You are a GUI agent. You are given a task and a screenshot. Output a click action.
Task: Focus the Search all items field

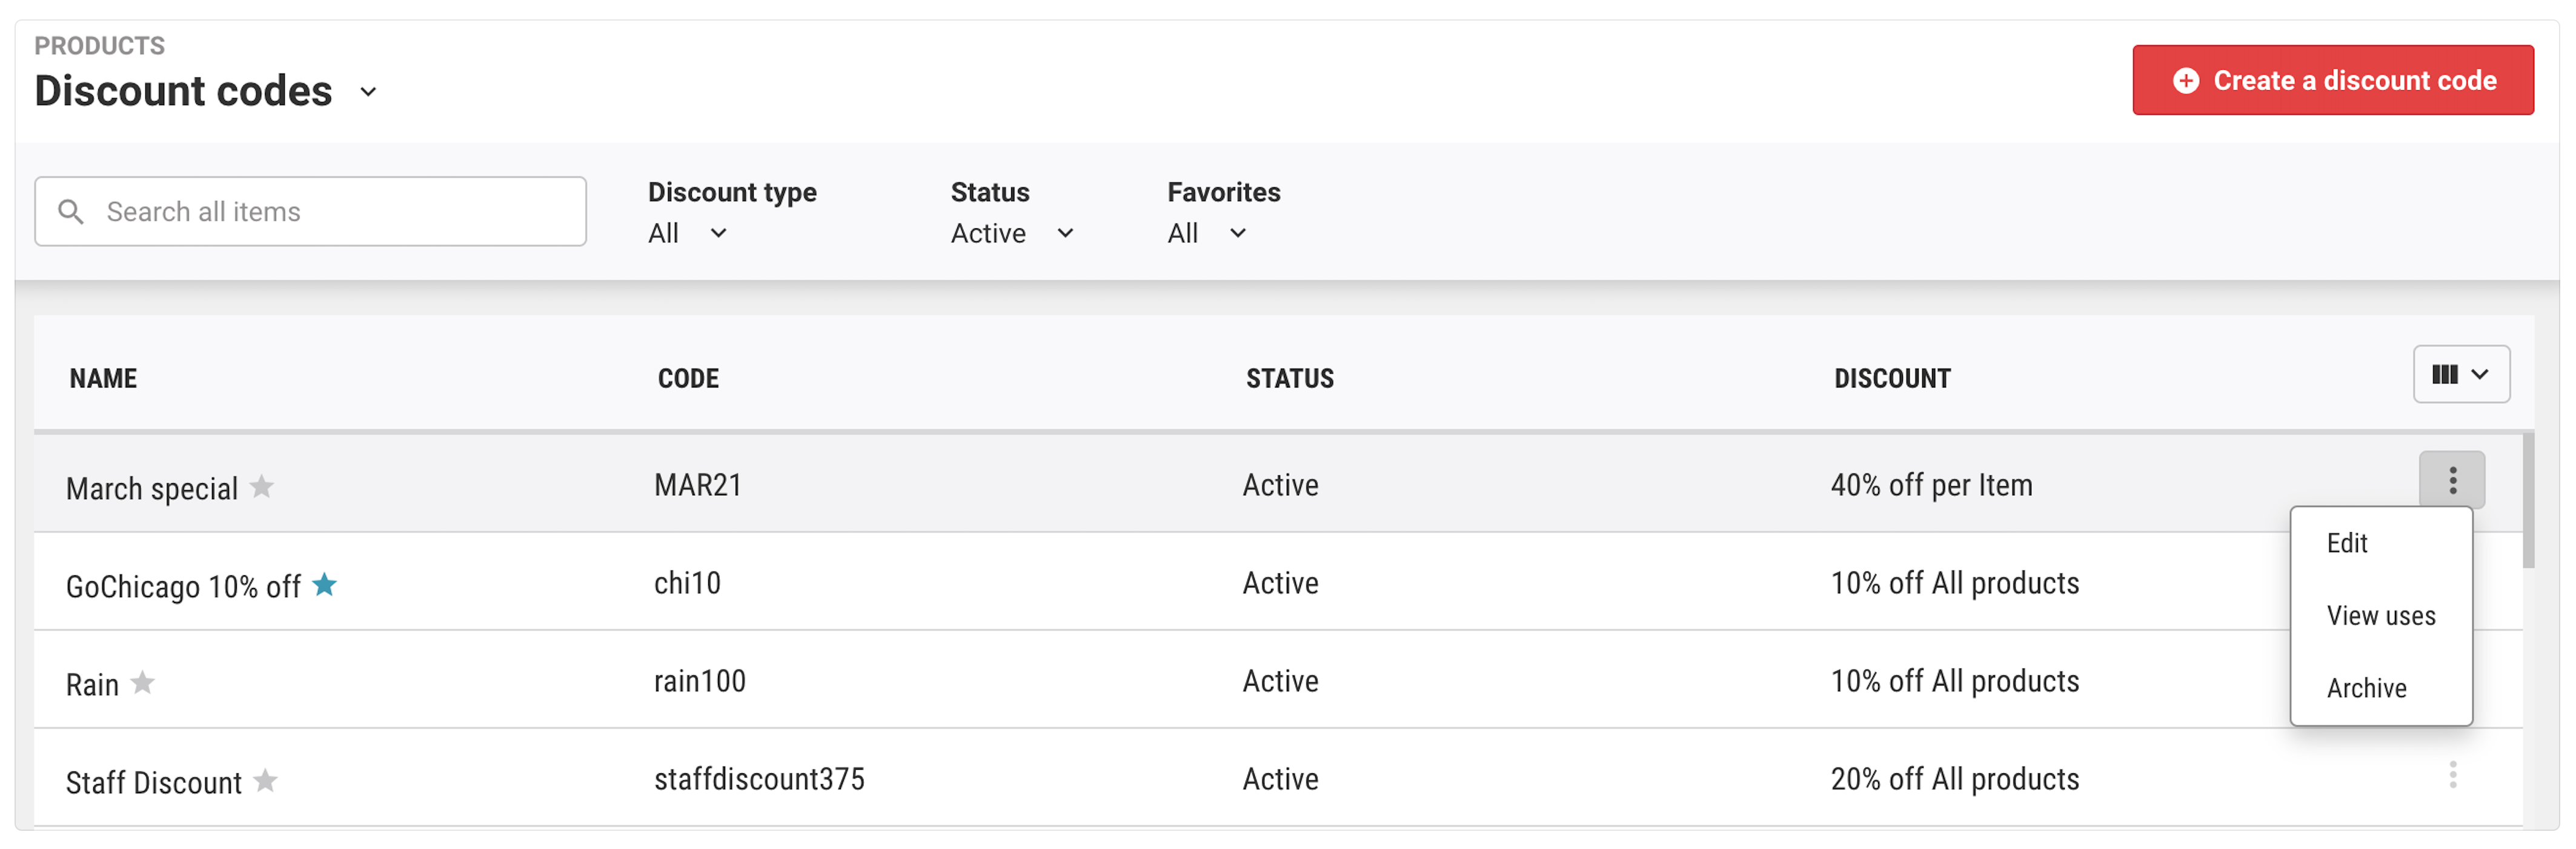click(x=310, y=212)
